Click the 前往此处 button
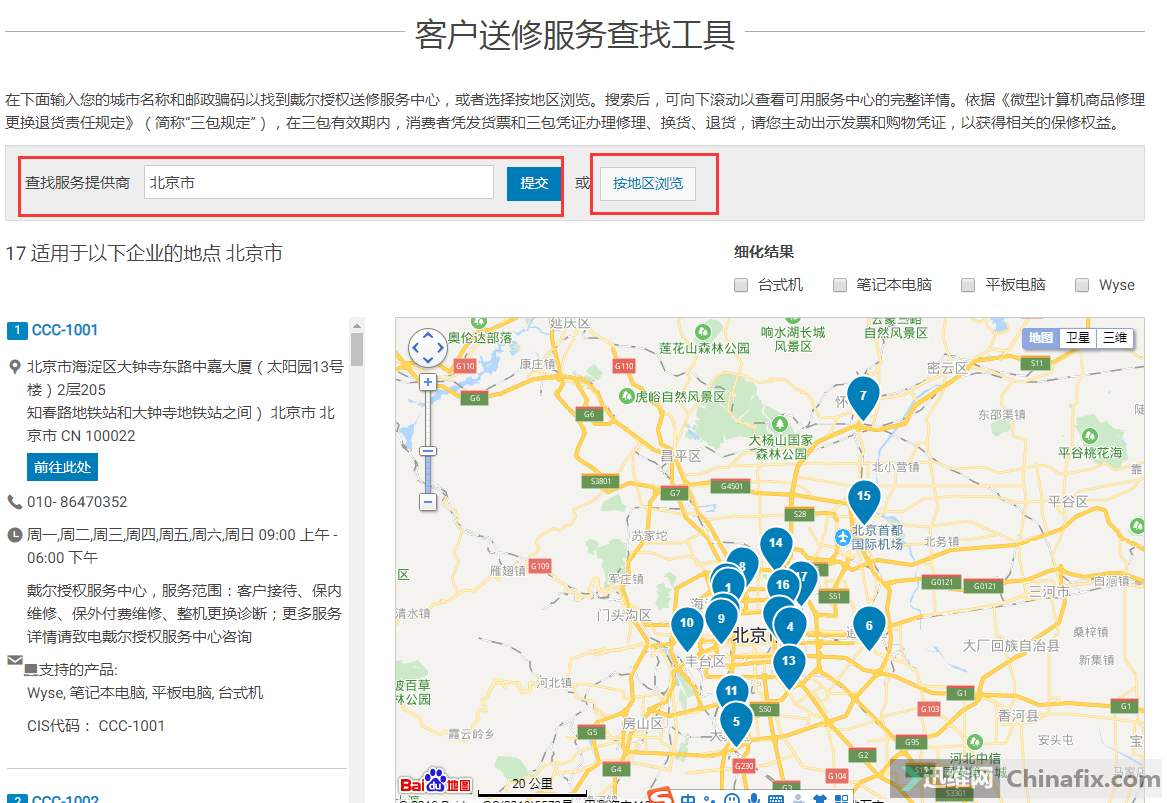1167x803 pixels. coord(62,467)
